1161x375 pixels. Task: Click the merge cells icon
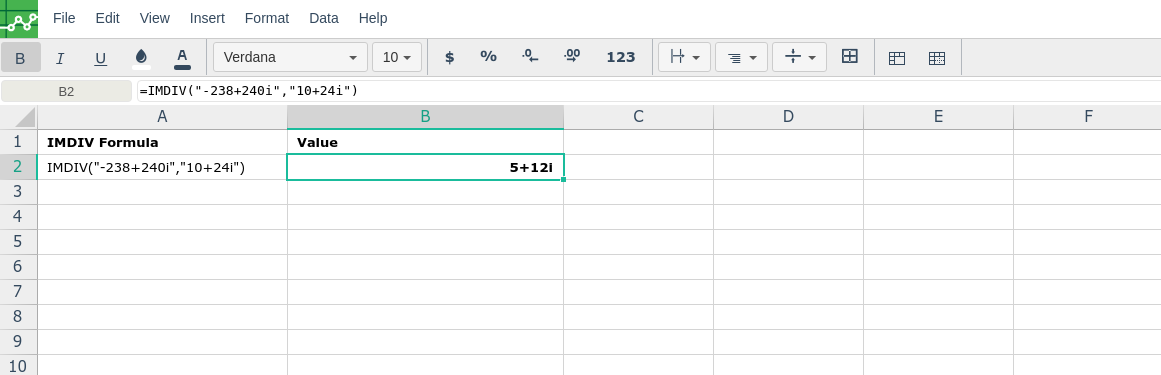[x=850, y=56]
